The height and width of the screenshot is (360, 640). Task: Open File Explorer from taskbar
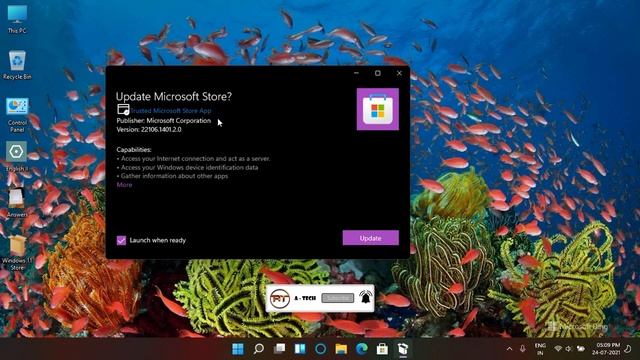click(341, 349)
